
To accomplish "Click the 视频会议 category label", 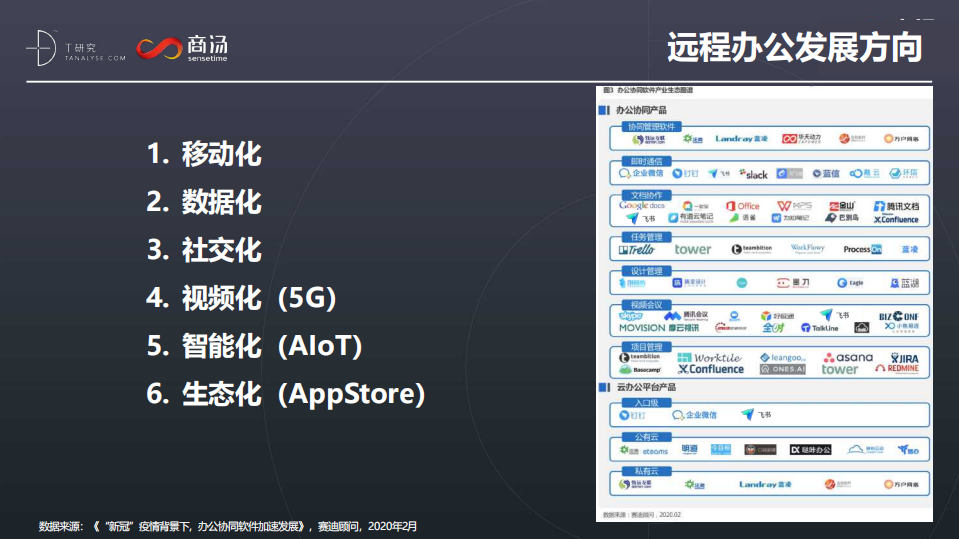I will 646,305.
